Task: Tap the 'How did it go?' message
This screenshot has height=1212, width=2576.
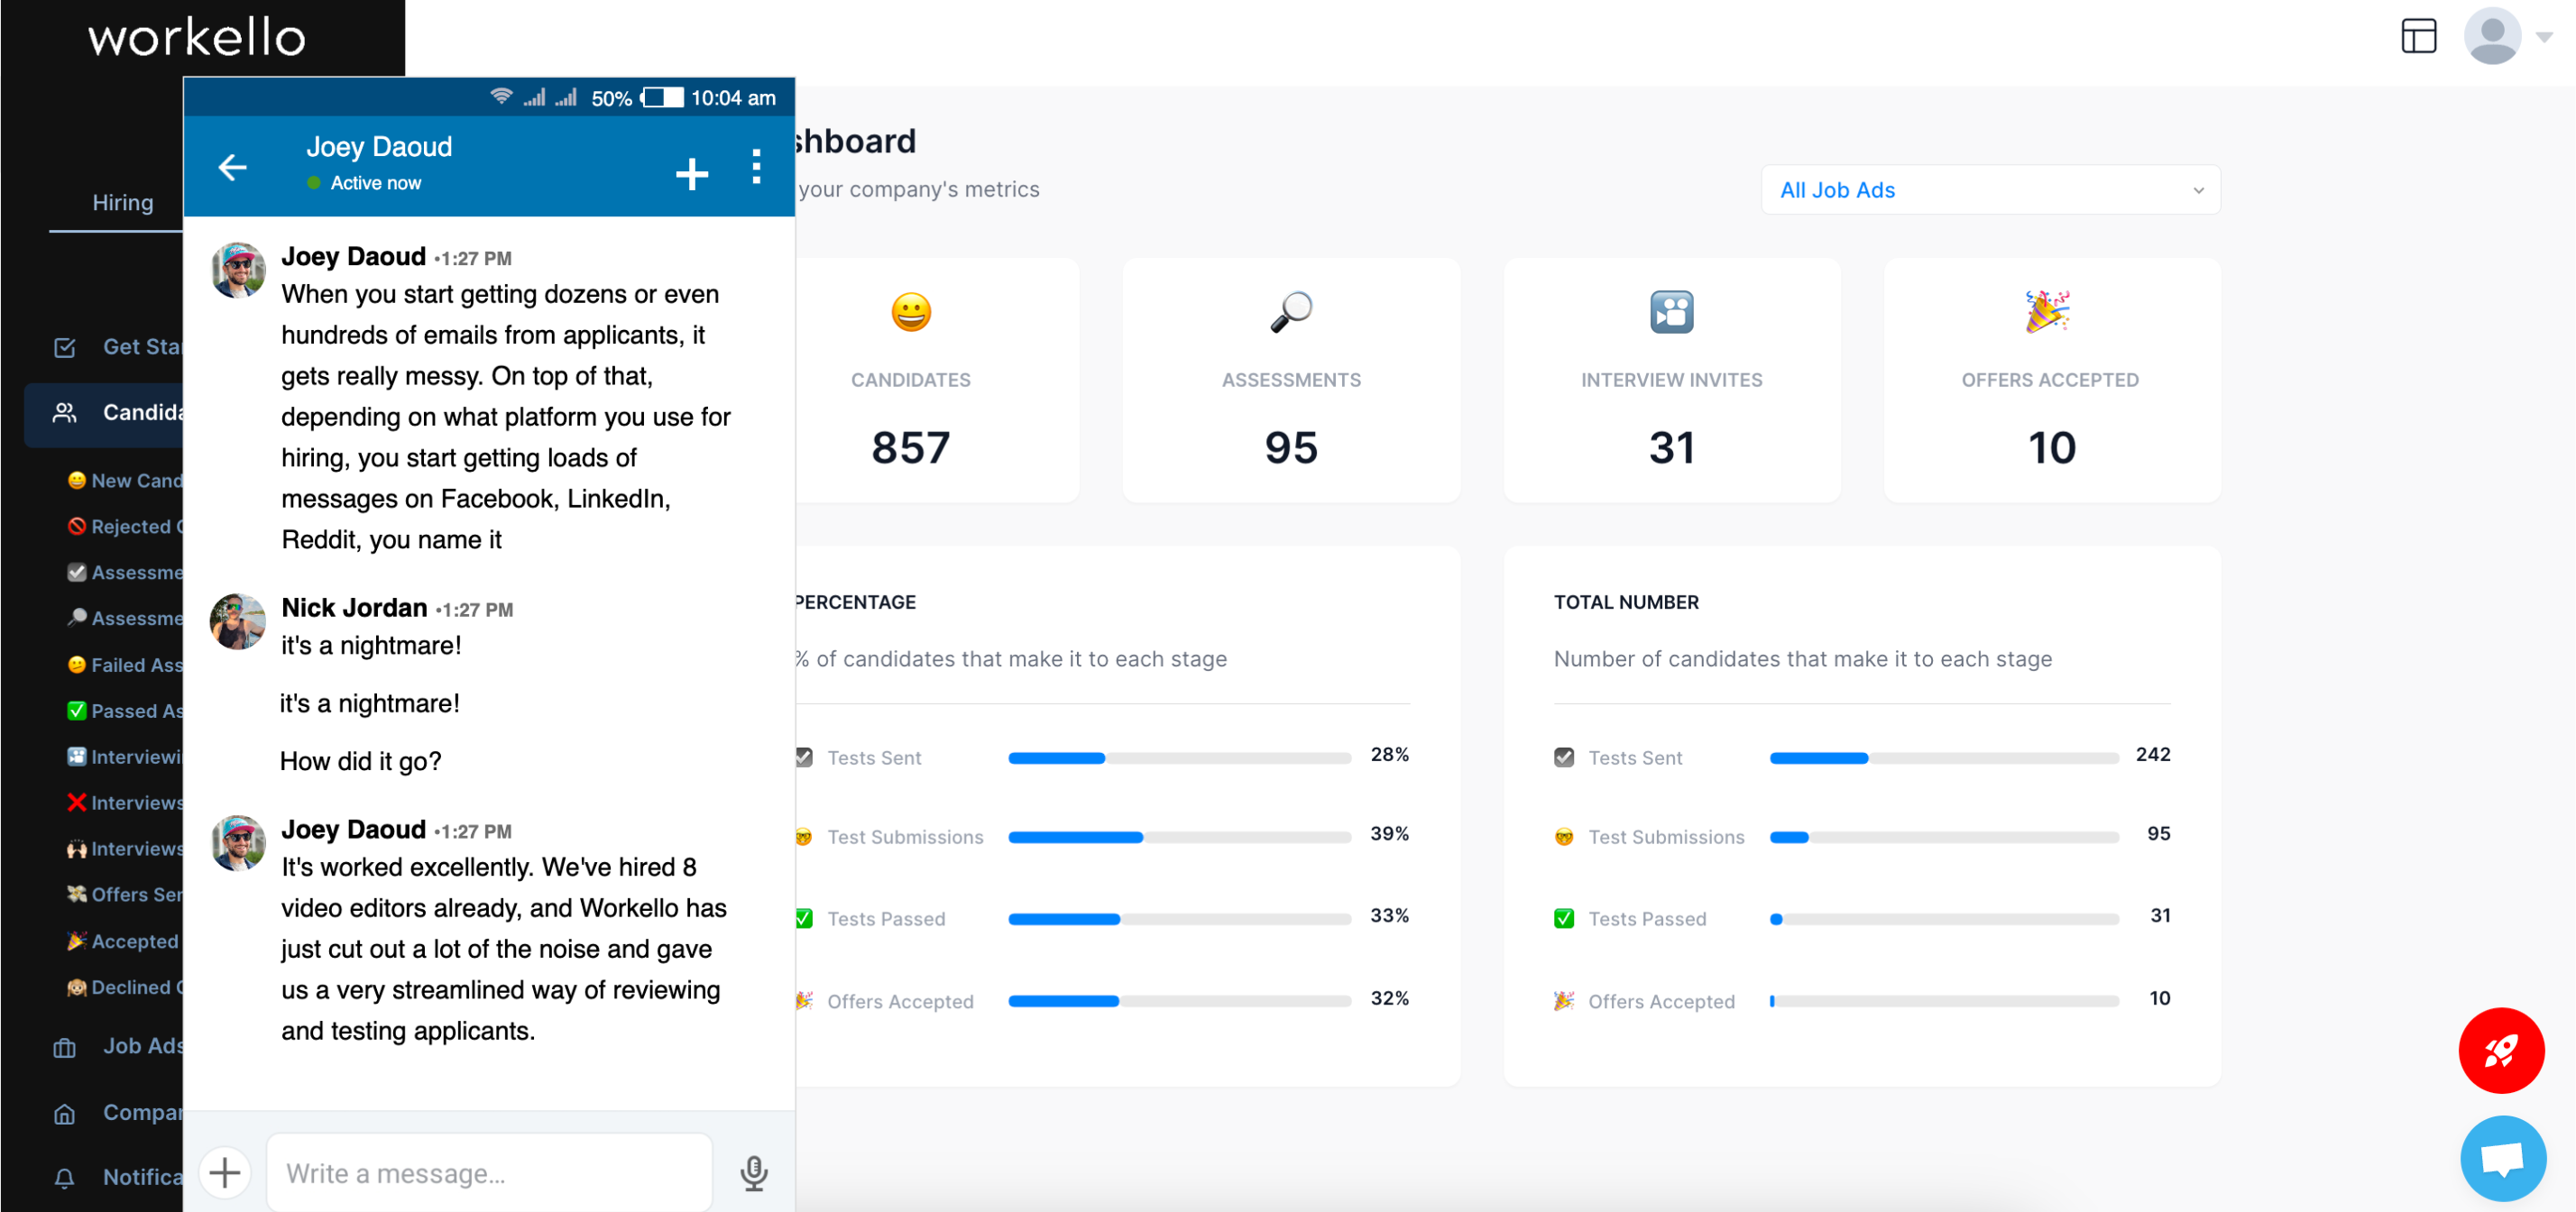Action: click(360, 761)
